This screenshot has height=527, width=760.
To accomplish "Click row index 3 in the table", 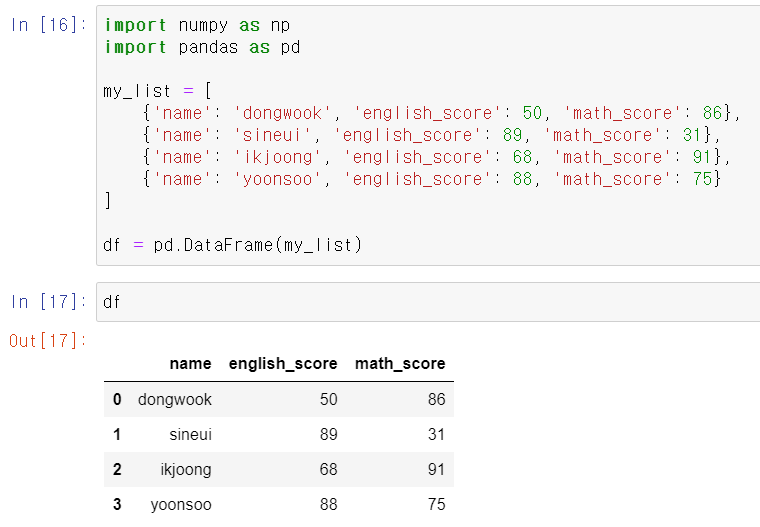I will (x=117, y=504).
